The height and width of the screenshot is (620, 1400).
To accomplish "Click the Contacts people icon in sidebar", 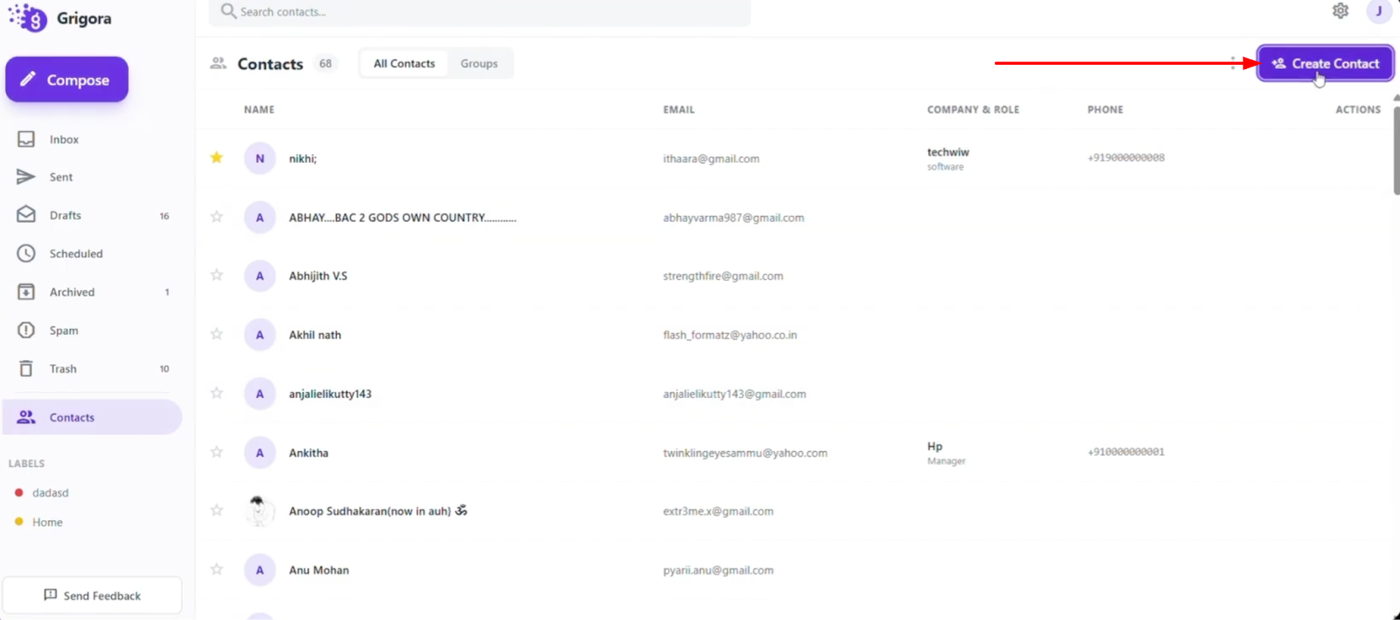I will pos(26,417).
